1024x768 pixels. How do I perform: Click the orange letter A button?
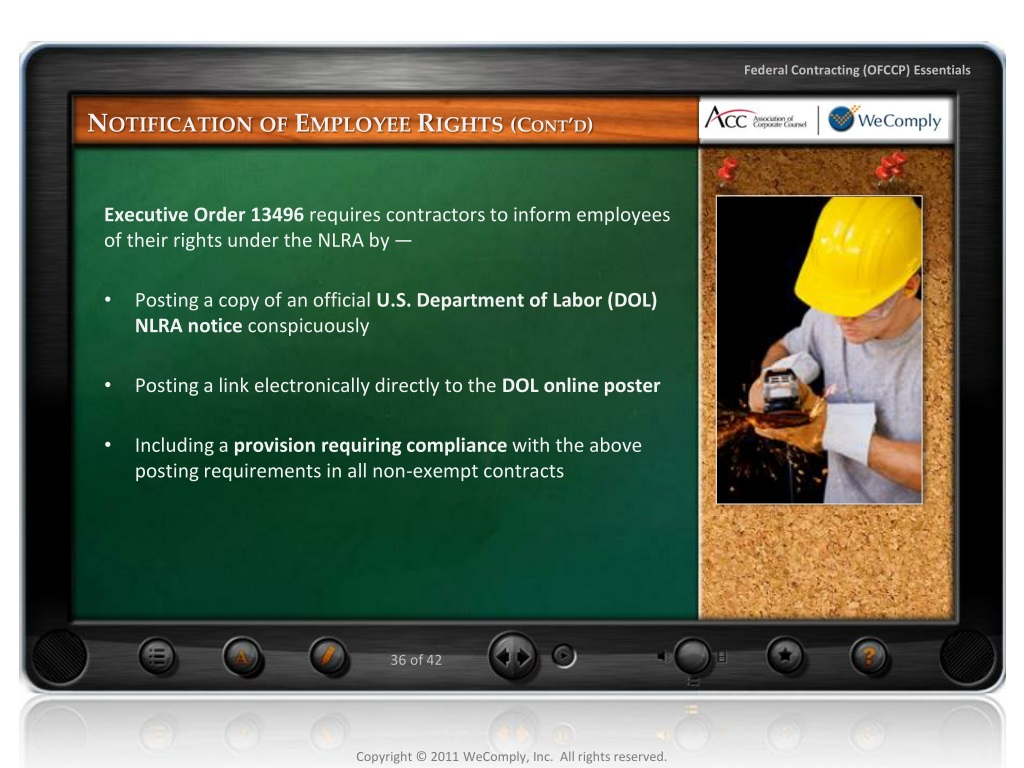click(242, 656)
